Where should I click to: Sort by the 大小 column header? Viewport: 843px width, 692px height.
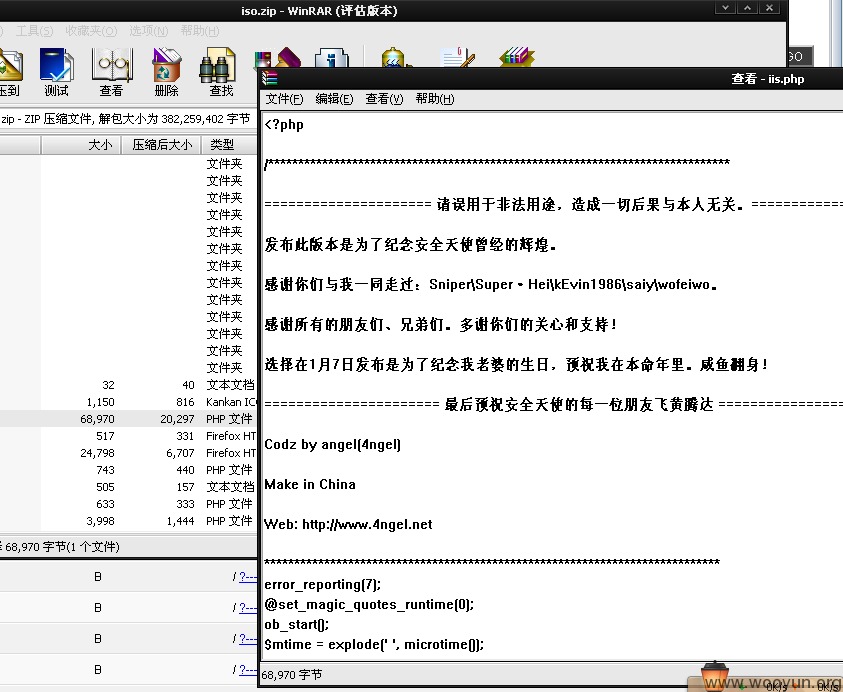81,145
